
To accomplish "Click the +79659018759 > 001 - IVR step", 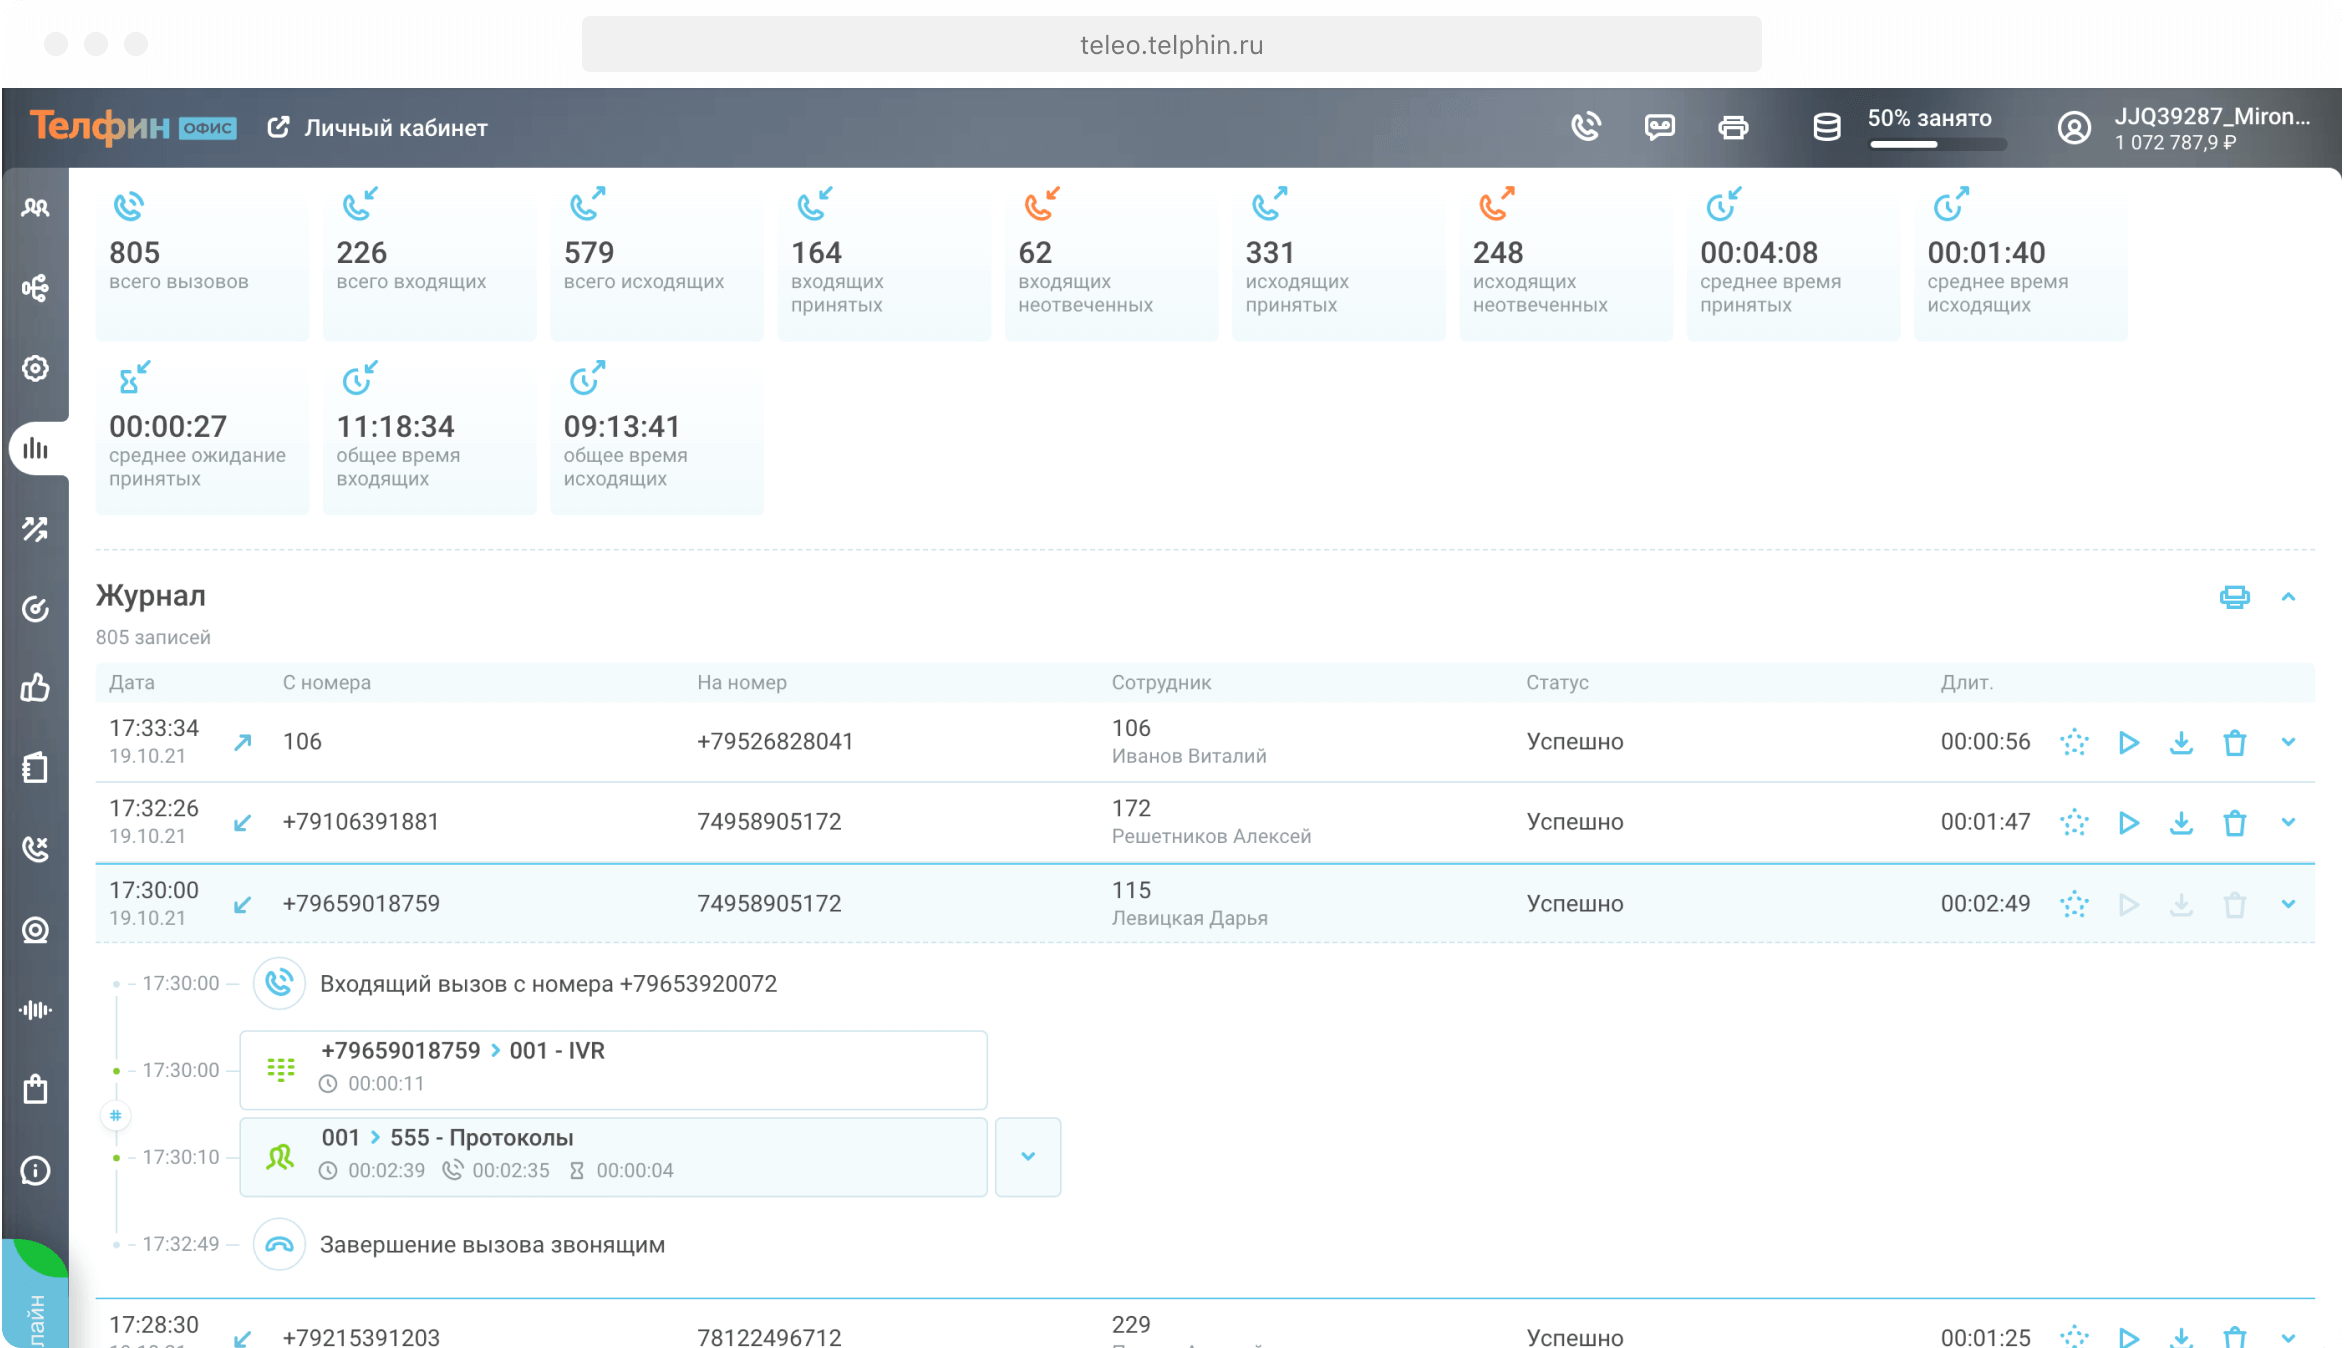I will 613,1069.
